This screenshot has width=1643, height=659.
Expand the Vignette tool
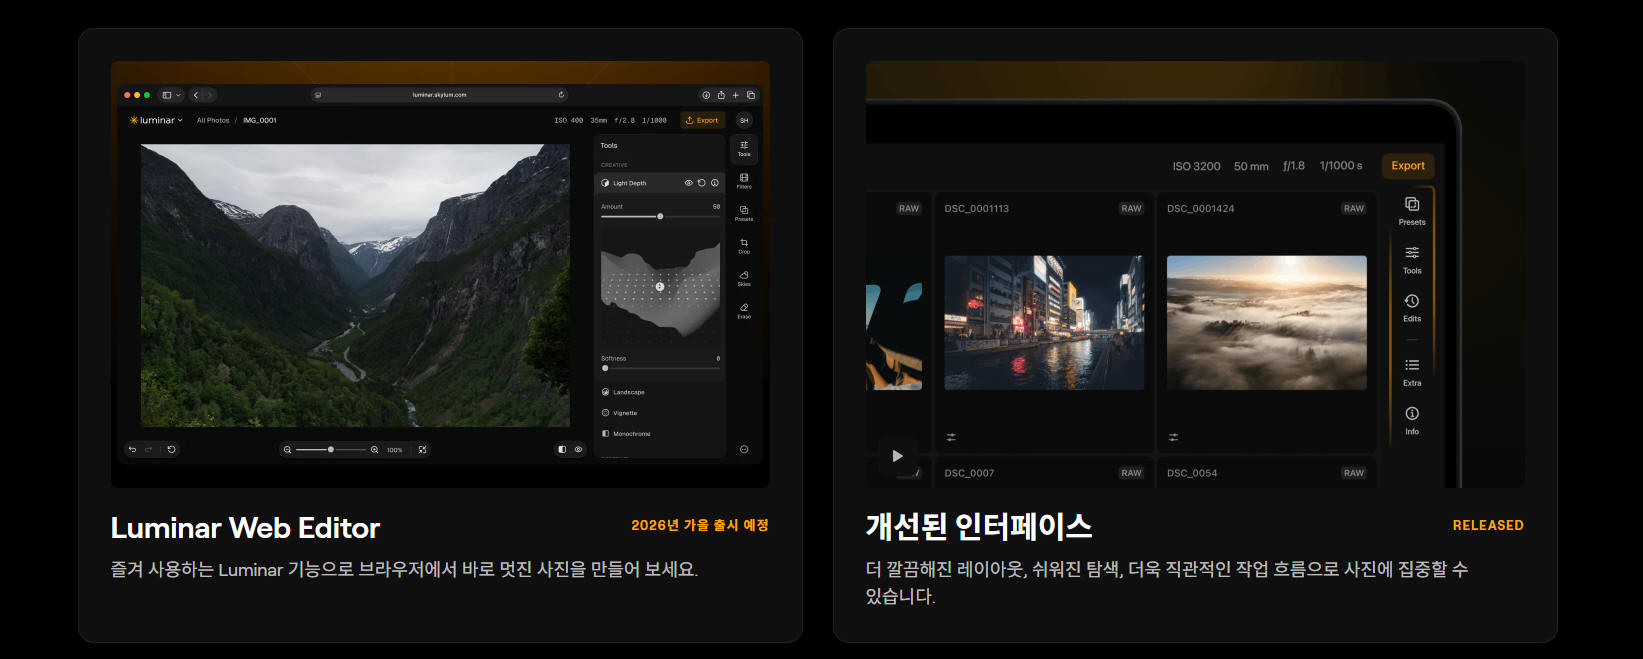pyautogui.click(x=659, y=413)
